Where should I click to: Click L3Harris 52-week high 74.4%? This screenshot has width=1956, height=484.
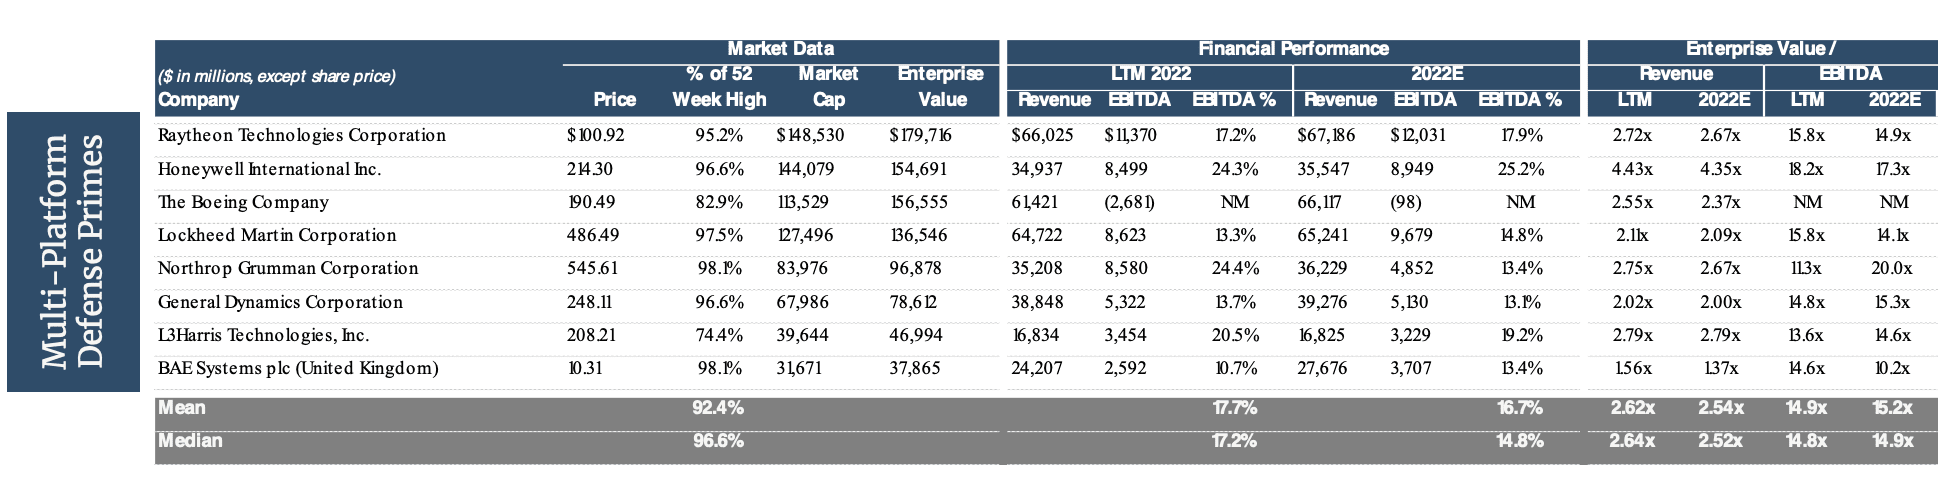click(x=719, y=335)
